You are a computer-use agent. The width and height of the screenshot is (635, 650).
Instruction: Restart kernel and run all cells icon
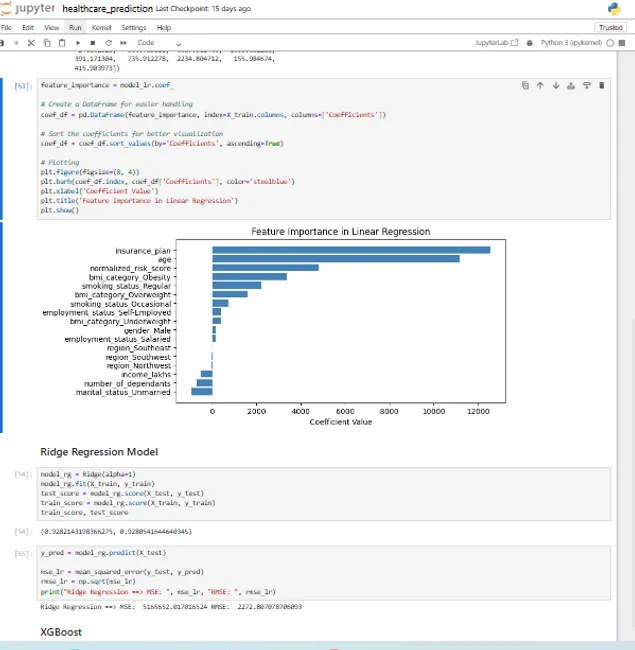pyautogui.click(x=123, y=43)
